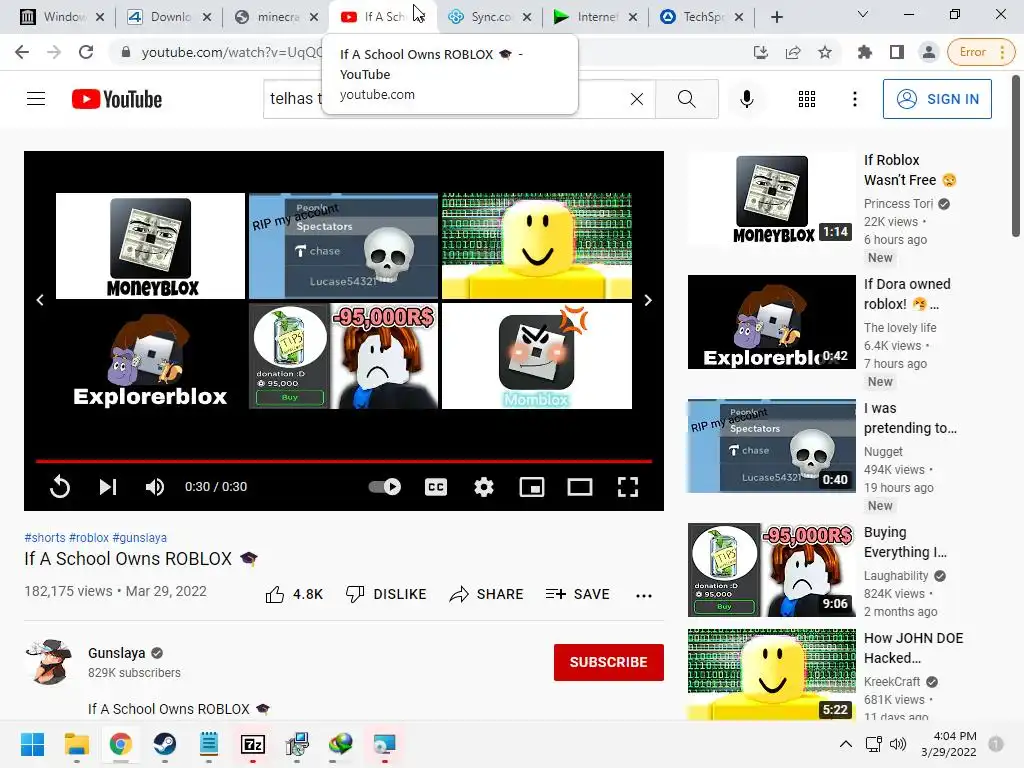Open YouTube settings three-dot menu
The width and height of the screenshot is (1024, 768).
[854, 99]
